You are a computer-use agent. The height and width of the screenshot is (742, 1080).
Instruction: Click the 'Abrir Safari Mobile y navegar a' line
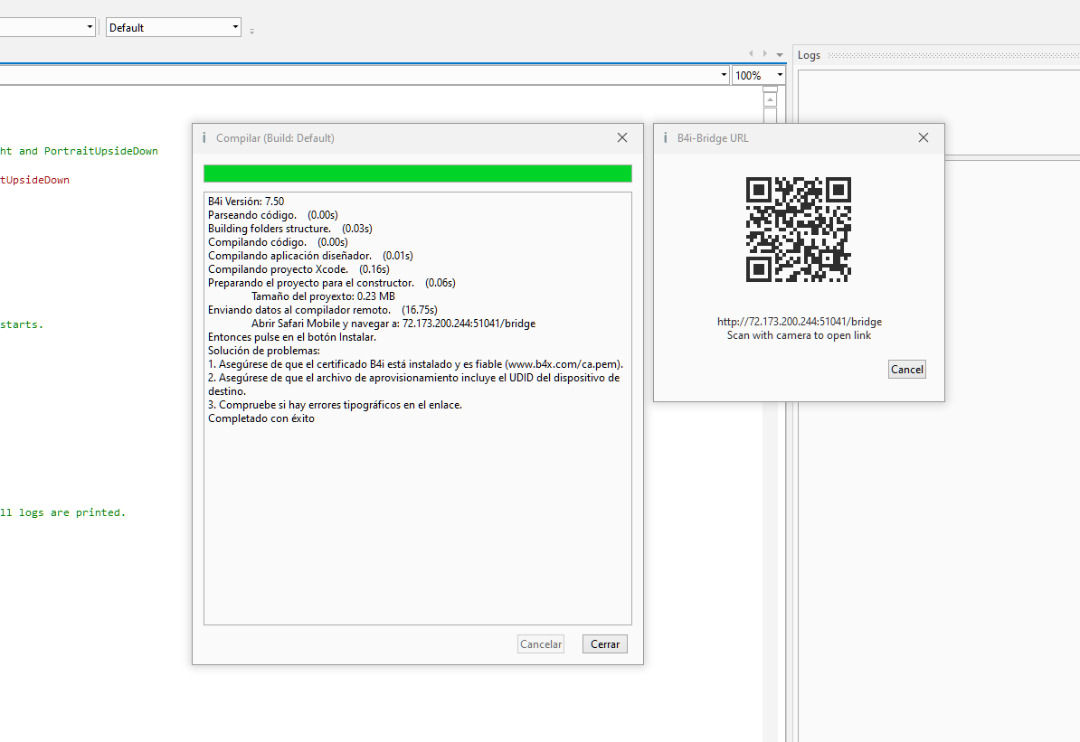pos(393,324)
